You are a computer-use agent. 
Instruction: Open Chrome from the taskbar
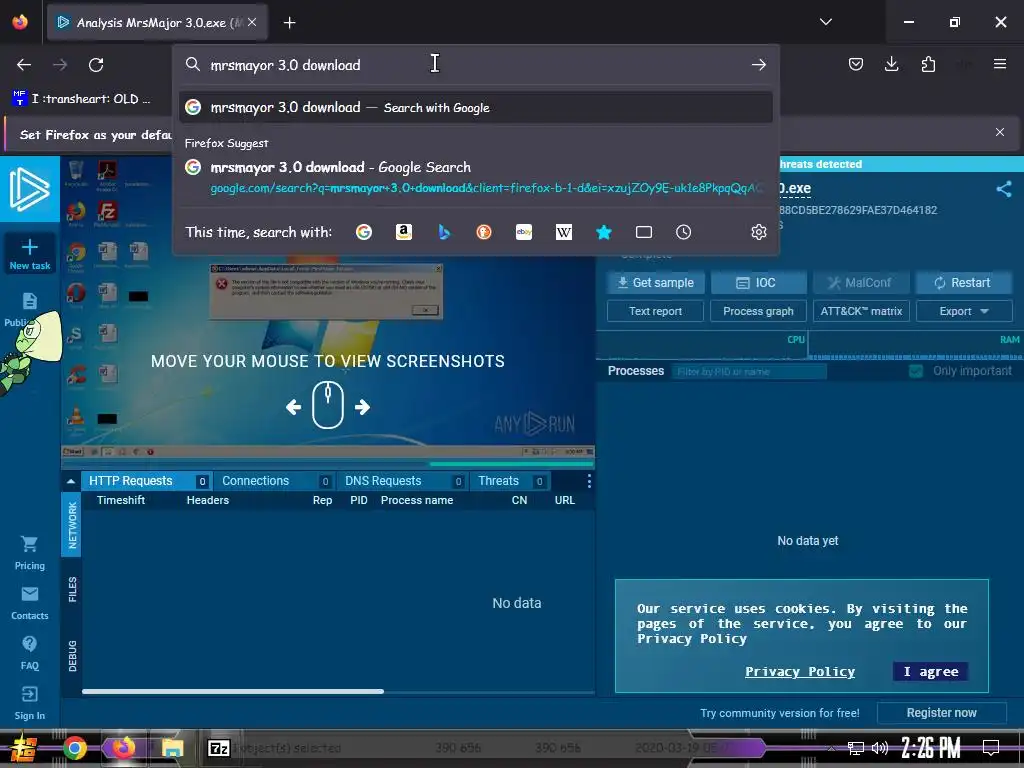(74, 748)
